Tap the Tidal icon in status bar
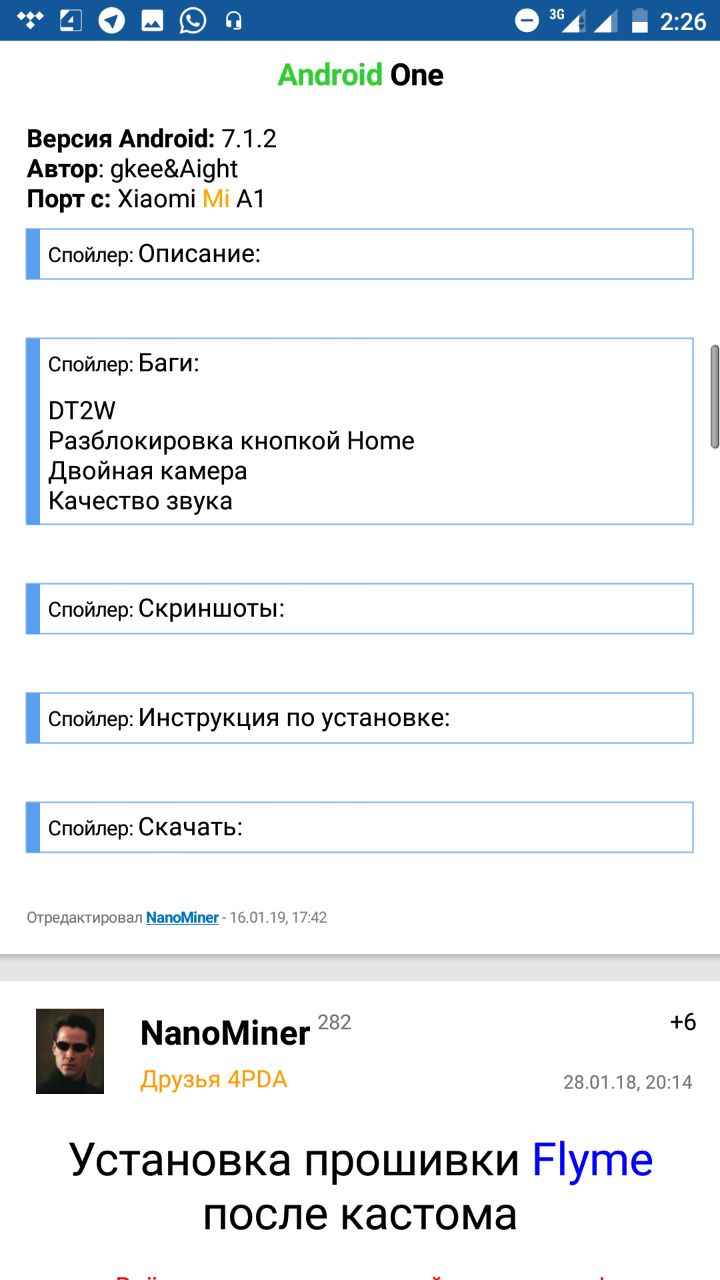720x1280 pixels. (30, 20)
